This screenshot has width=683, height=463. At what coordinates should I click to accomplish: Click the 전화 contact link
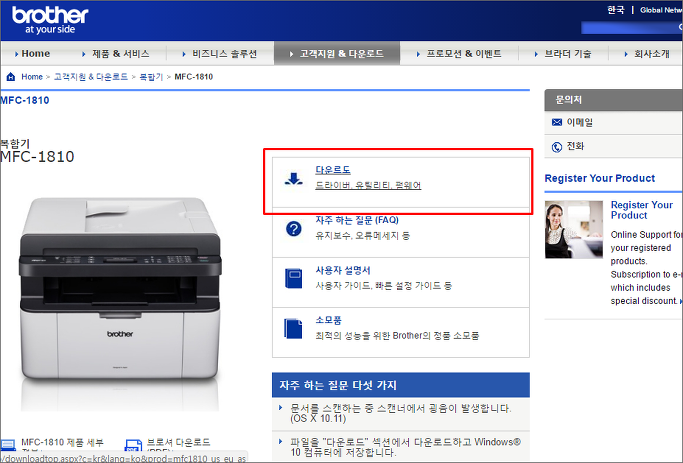tap(575, 147)
